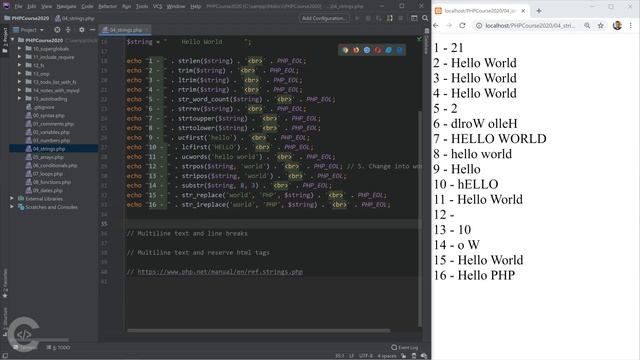Image resolution: width=640 pixels, height=360 pixels.
Task: Open the Refactor menu
Action: [108, 6]
